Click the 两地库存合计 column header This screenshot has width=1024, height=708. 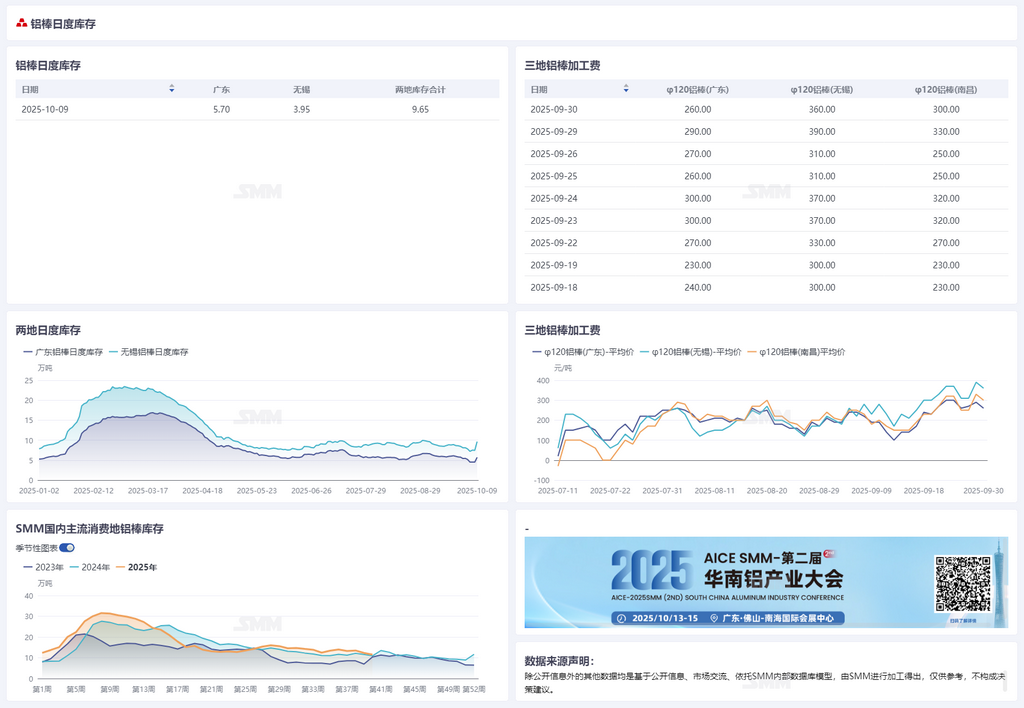click(420, 89)
